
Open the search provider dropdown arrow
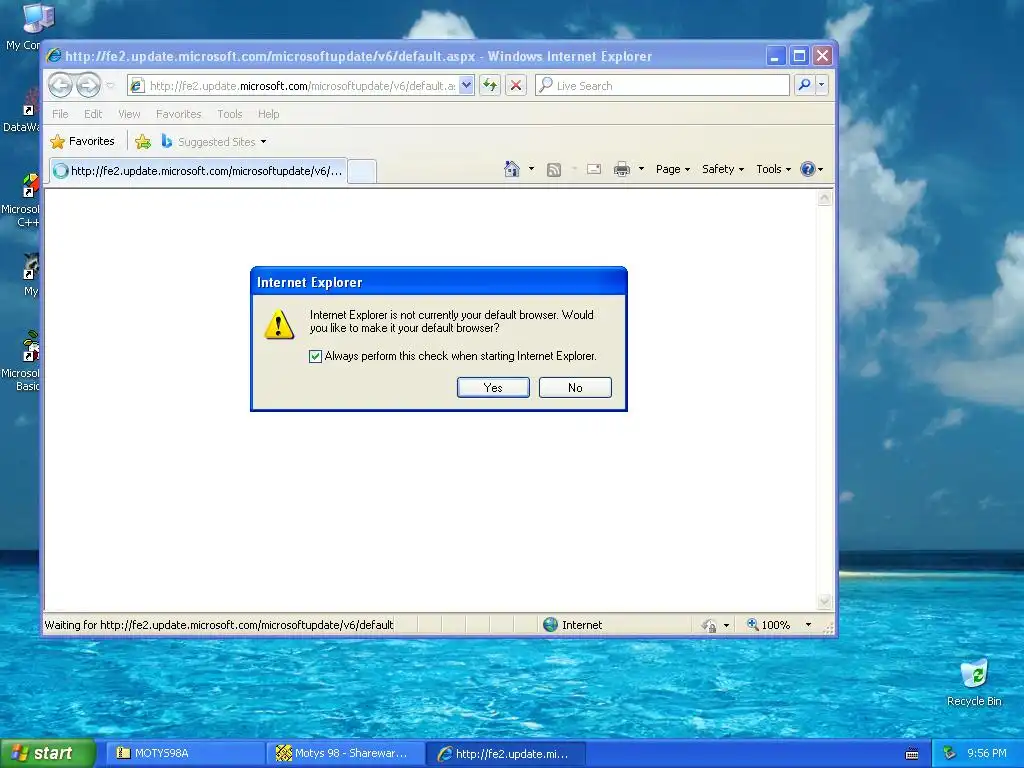click(822, 85)
